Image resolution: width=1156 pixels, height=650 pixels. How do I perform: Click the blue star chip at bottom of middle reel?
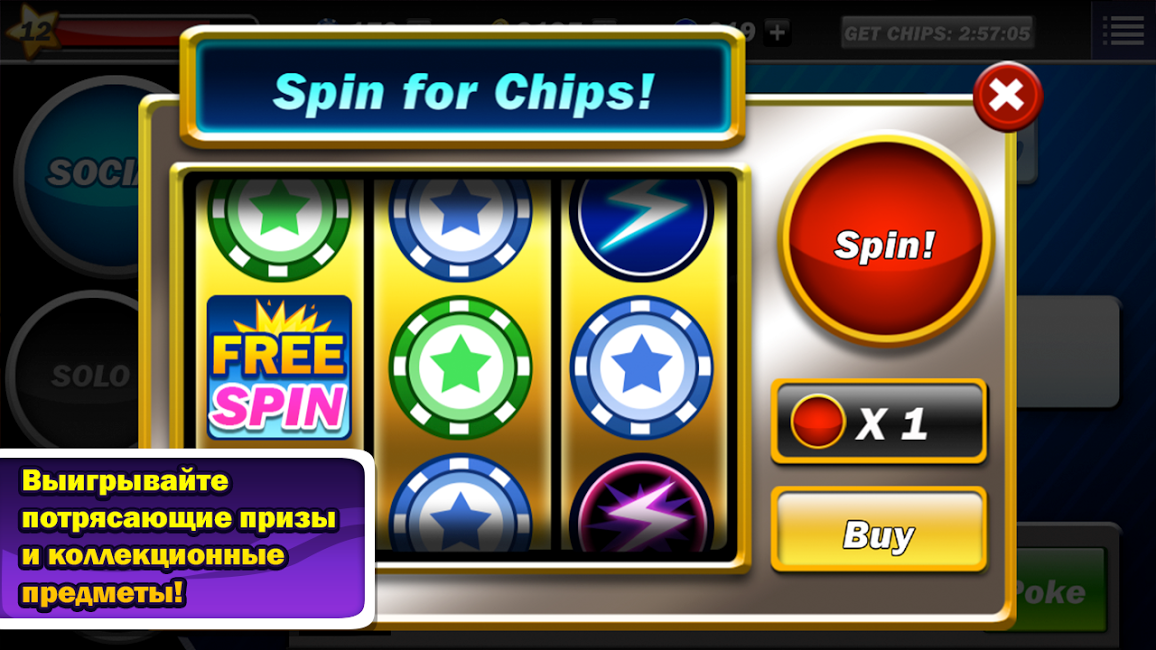pyautogui.click(x=460, y=503)
